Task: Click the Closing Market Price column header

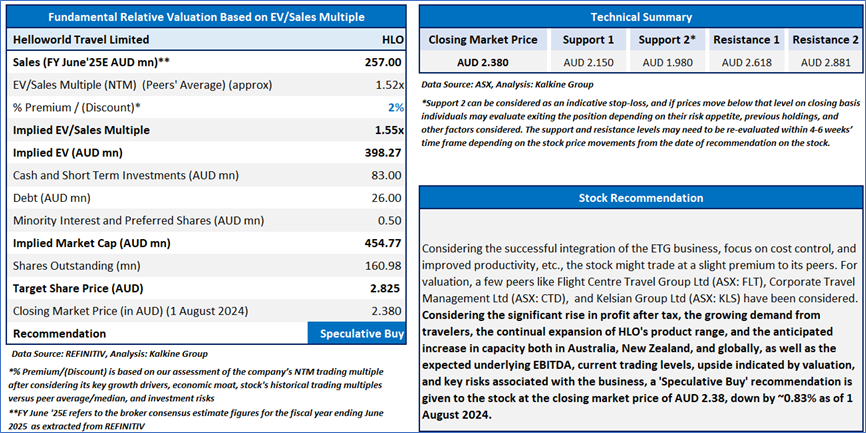Action: pos(484,40)
